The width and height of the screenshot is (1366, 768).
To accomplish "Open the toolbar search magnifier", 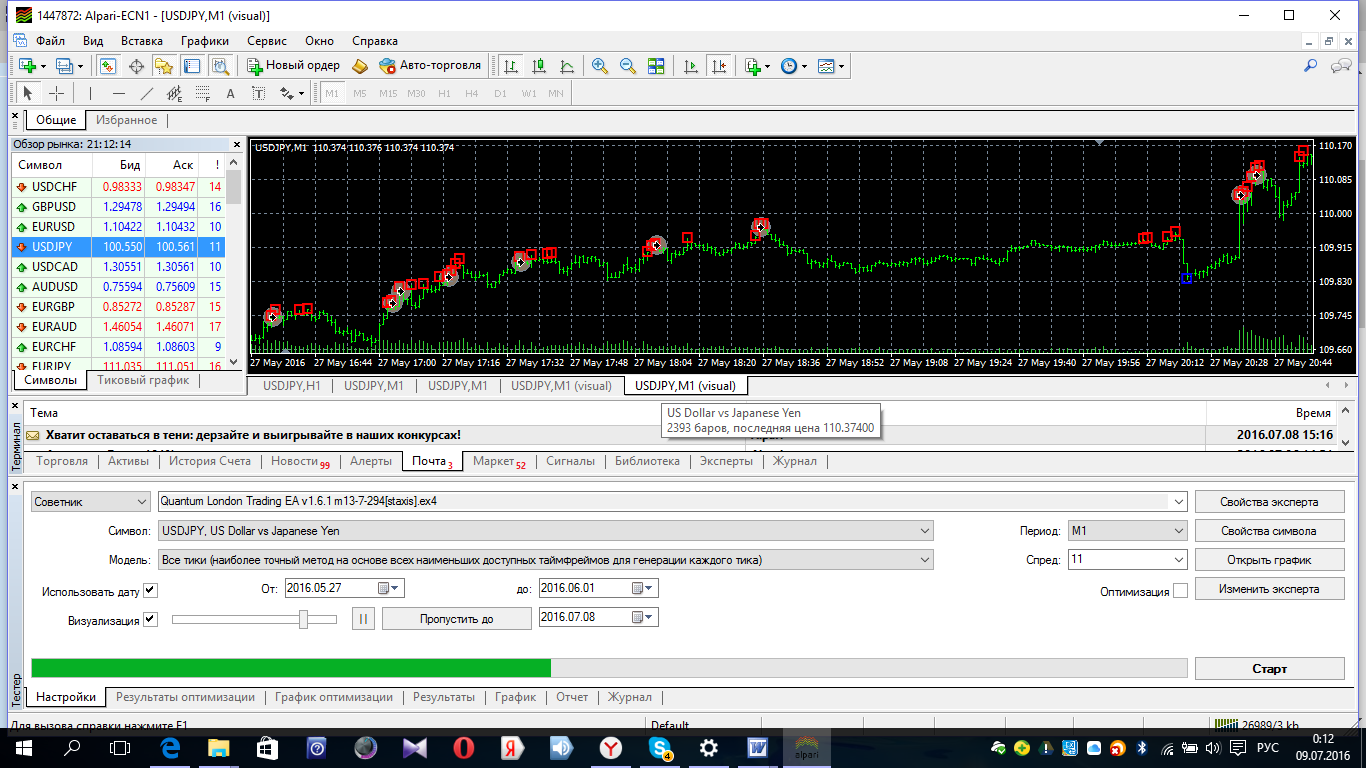I will coord(1311,66).
